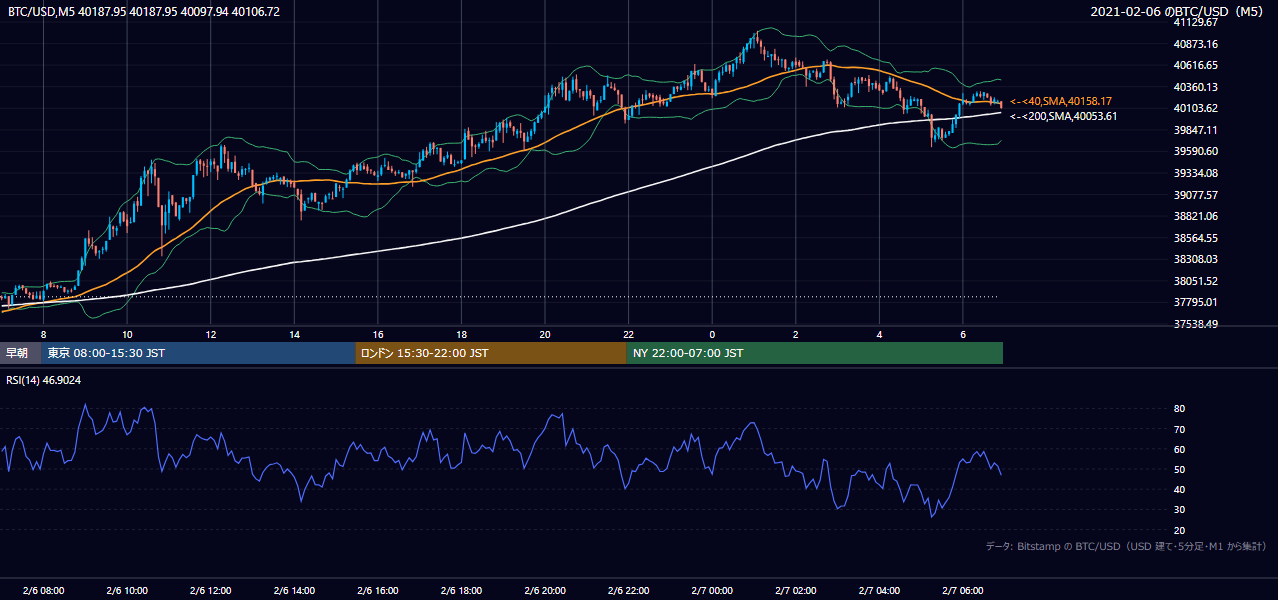The width and height of the screenshot is (1278, 600).
Task: Click the price axis label 40616.65
Action: point(1195,65)
